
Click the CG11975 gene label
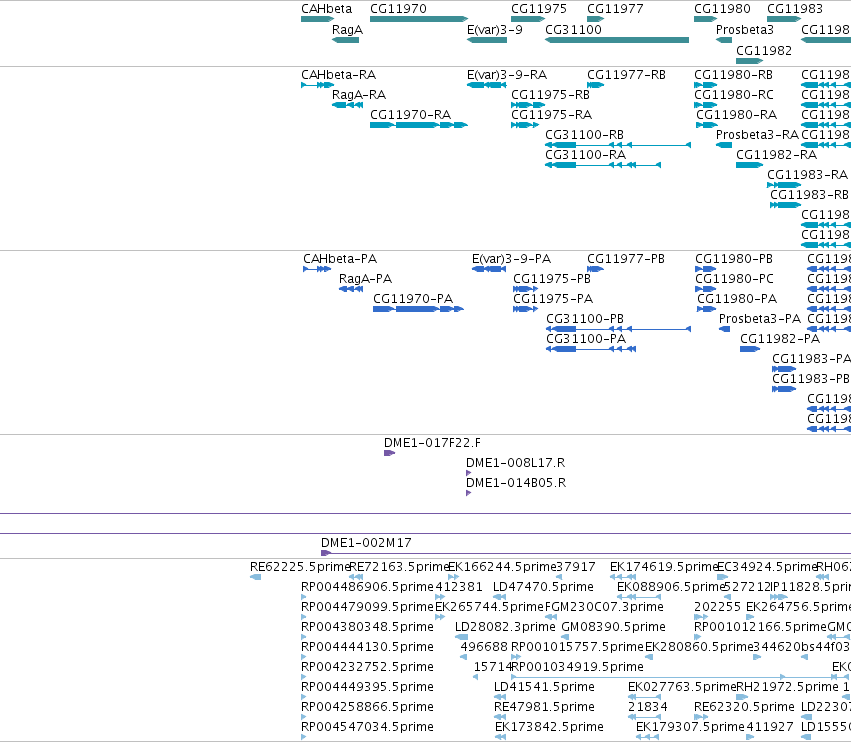coord(539,9)
